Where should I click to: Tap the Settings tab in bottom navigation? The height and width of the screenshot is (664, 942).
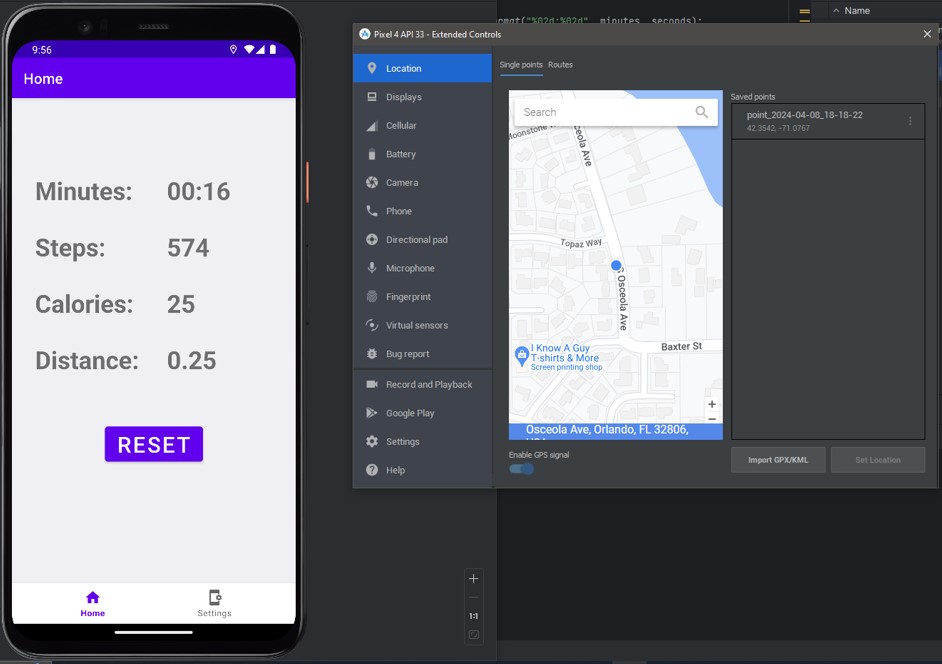coord(214,603)
